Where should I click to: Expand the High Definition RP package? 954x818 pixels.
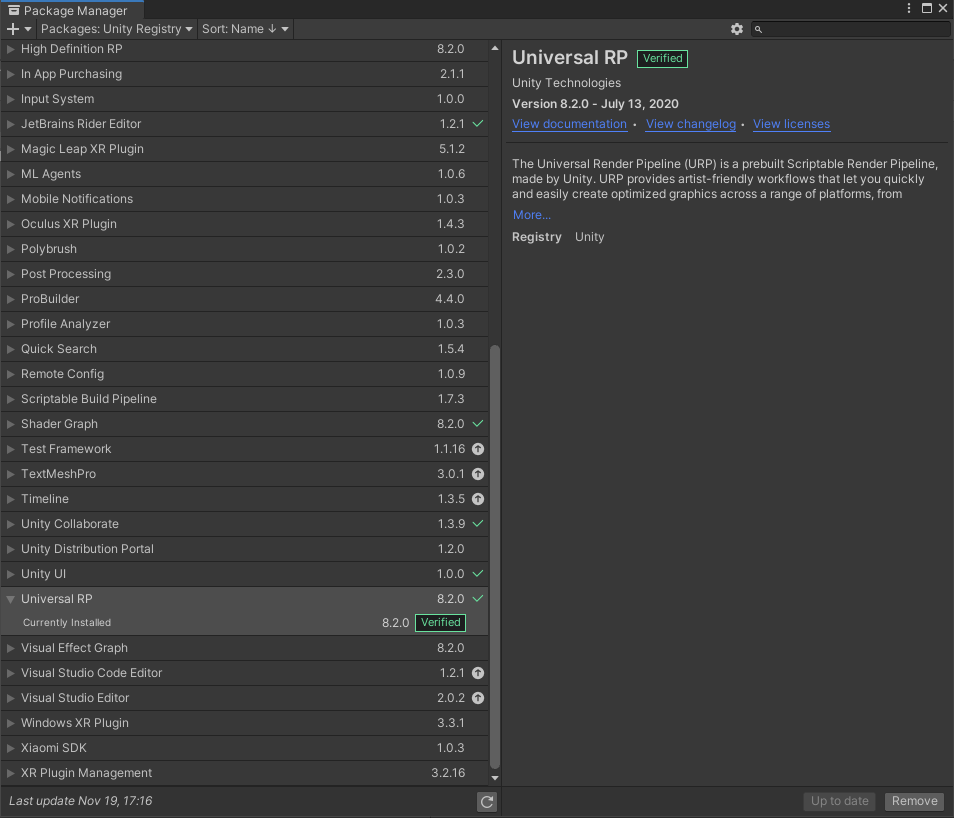[x=11, y=49]
